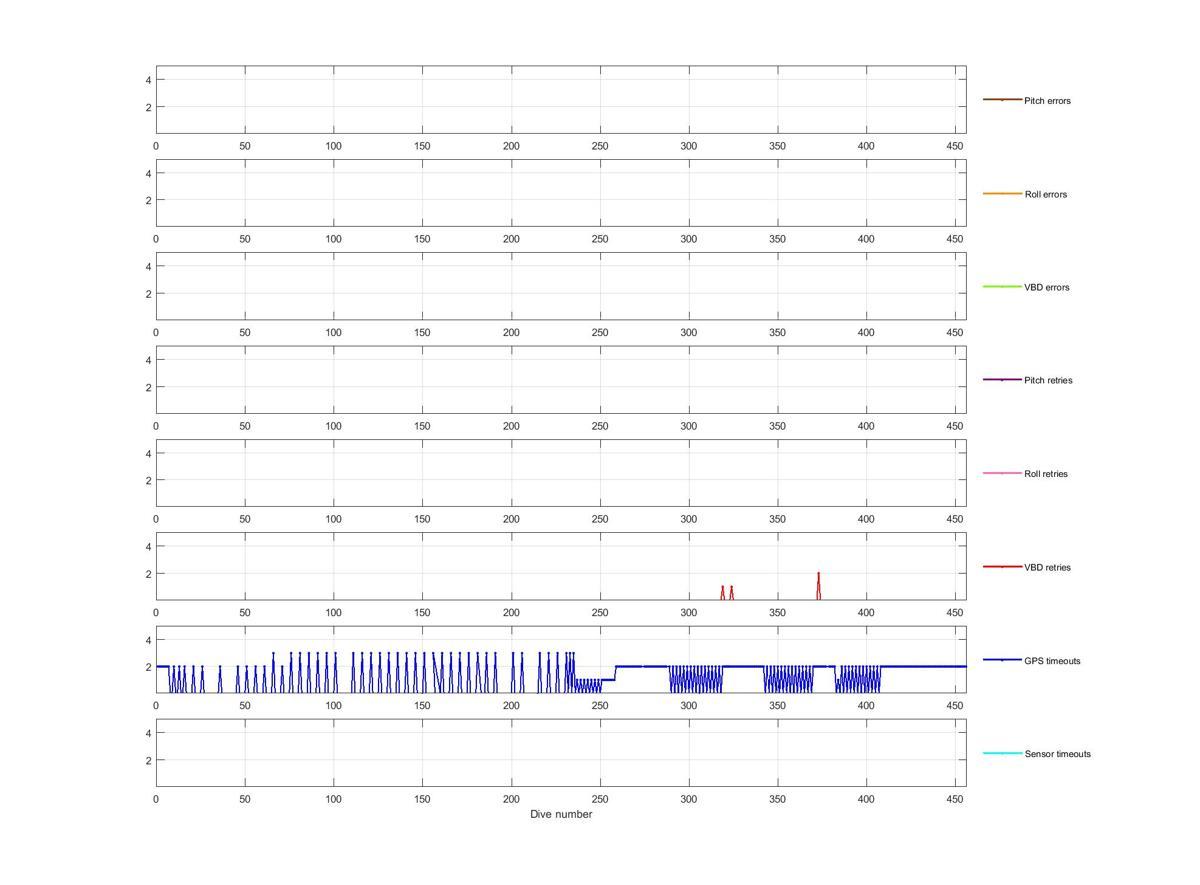The height and width of the screenshot is (885, 1200).
Task: Click the y-axis '2' tick of Sensor timeouts plot
Action: (x=148, y=760)
